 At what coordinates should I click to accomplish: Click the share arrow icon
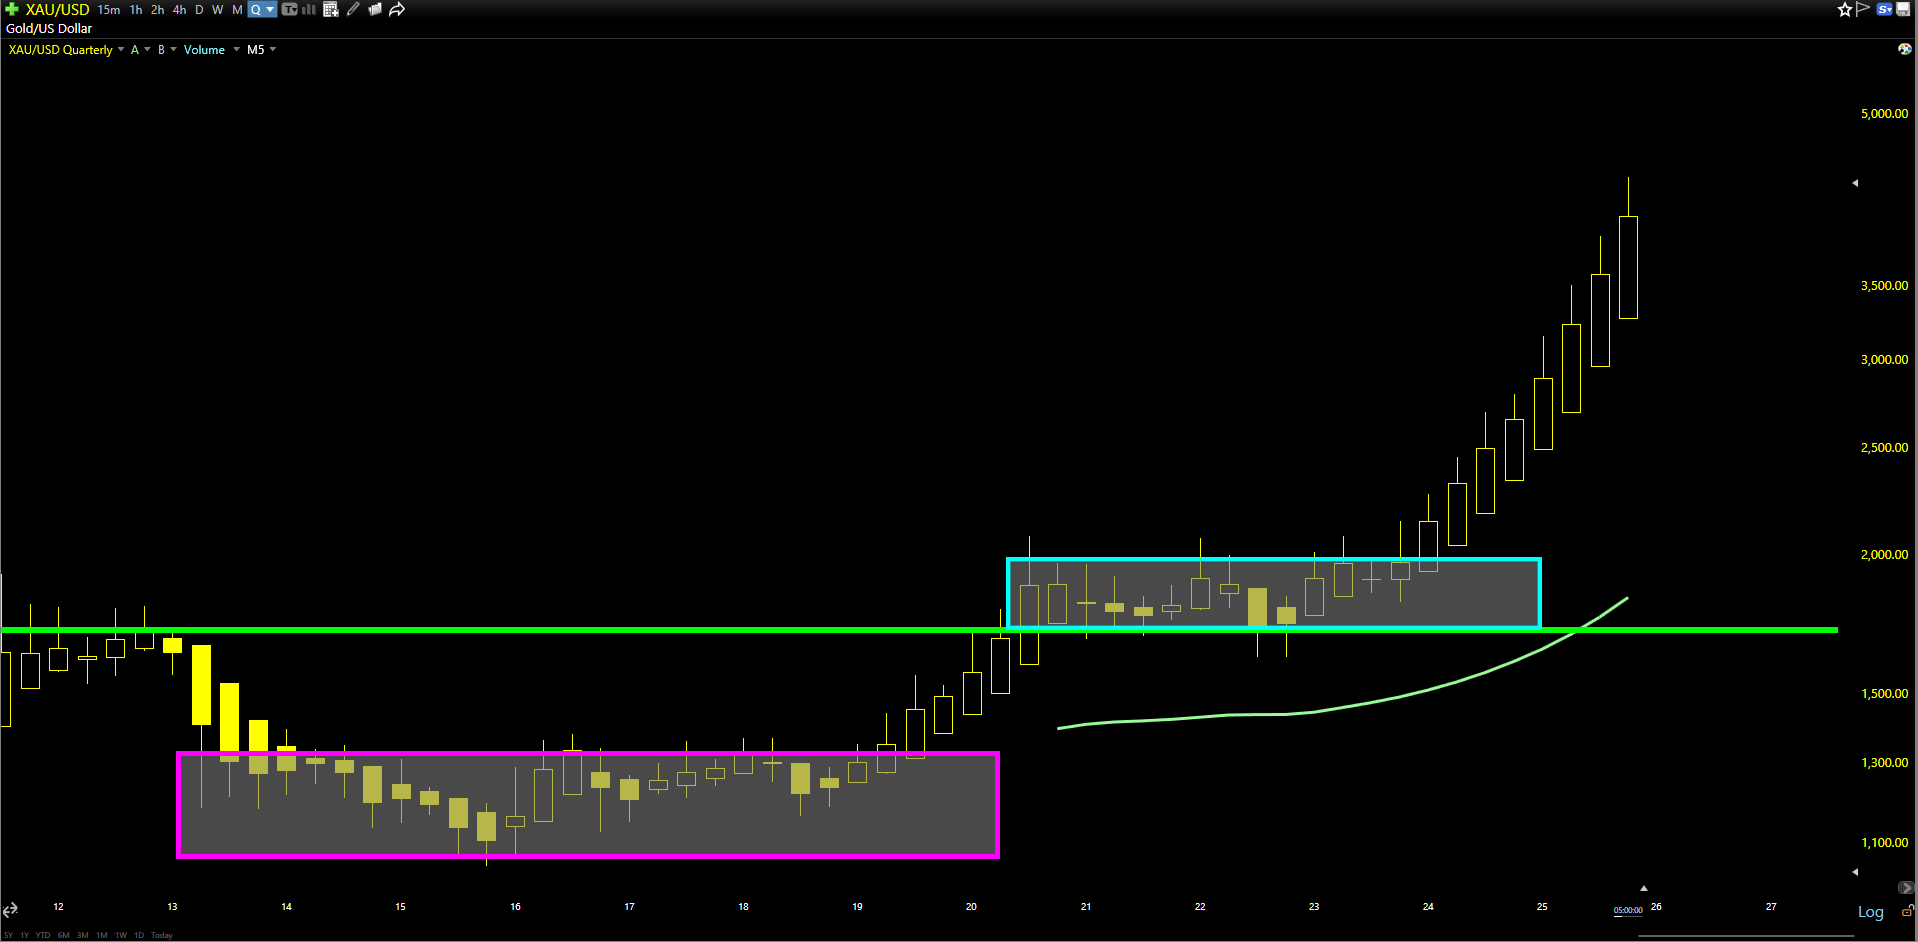397,9
